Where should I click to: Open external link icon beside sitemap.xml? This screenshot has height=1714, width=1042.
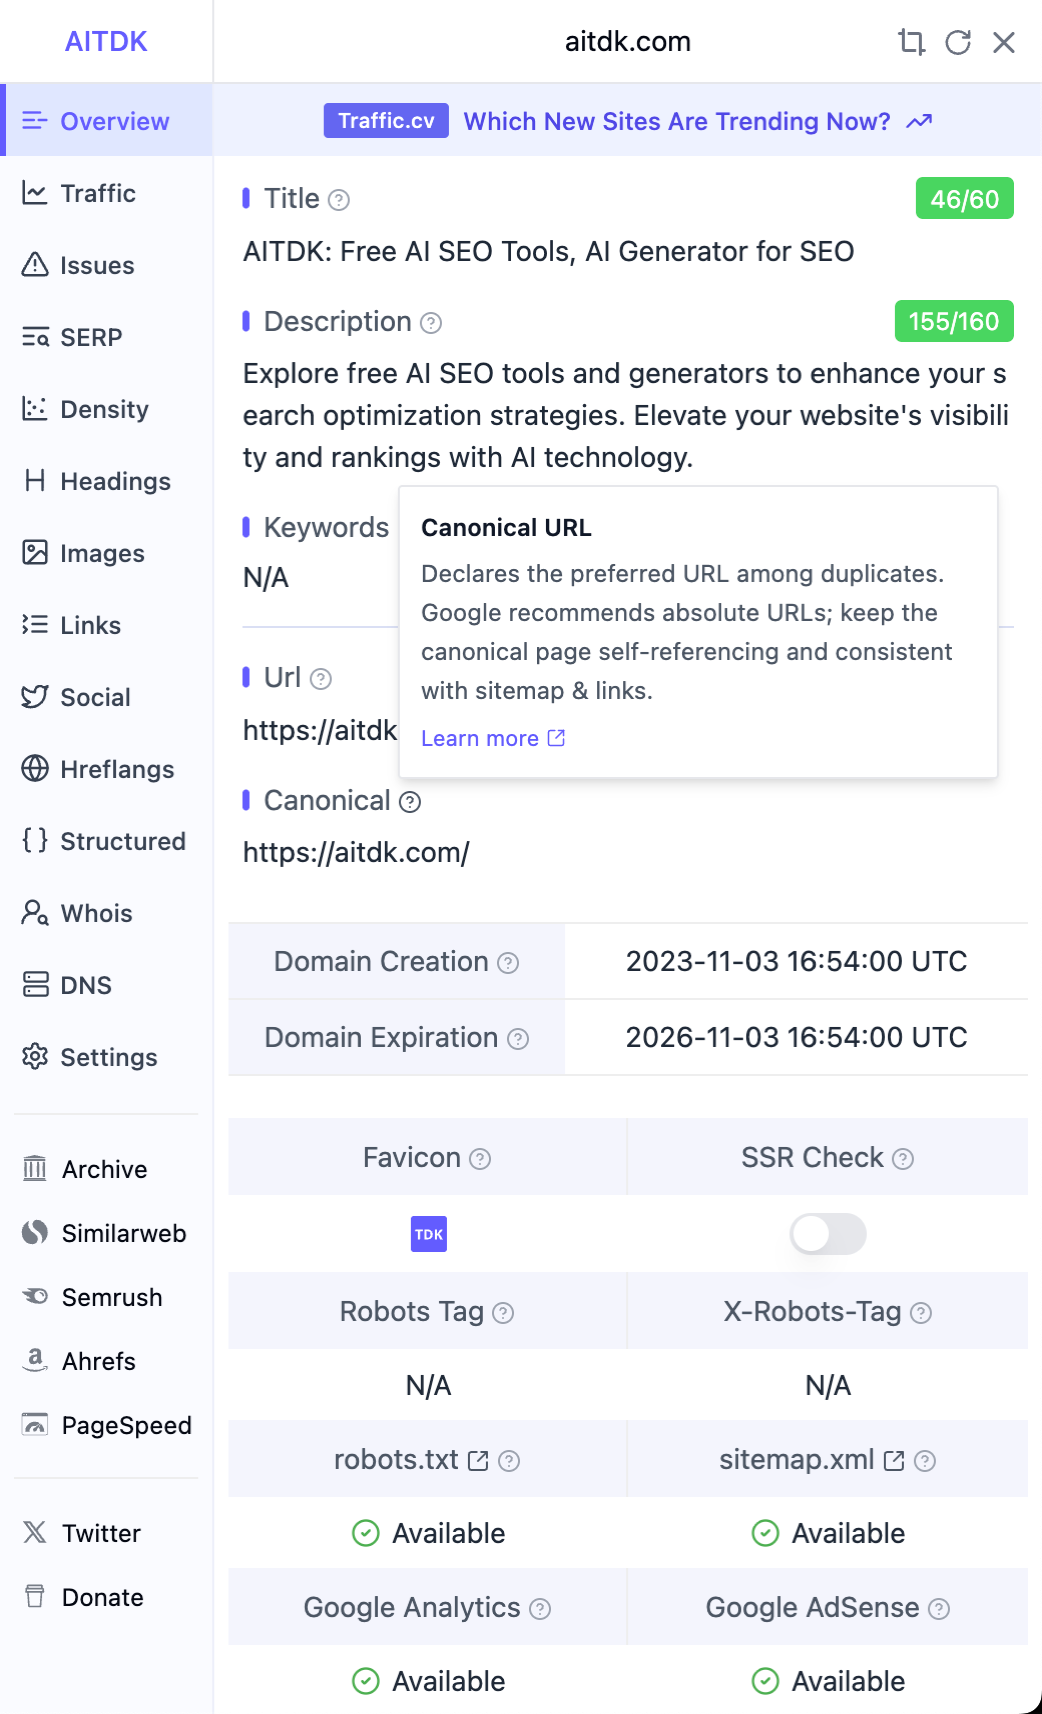(894, 1461)
